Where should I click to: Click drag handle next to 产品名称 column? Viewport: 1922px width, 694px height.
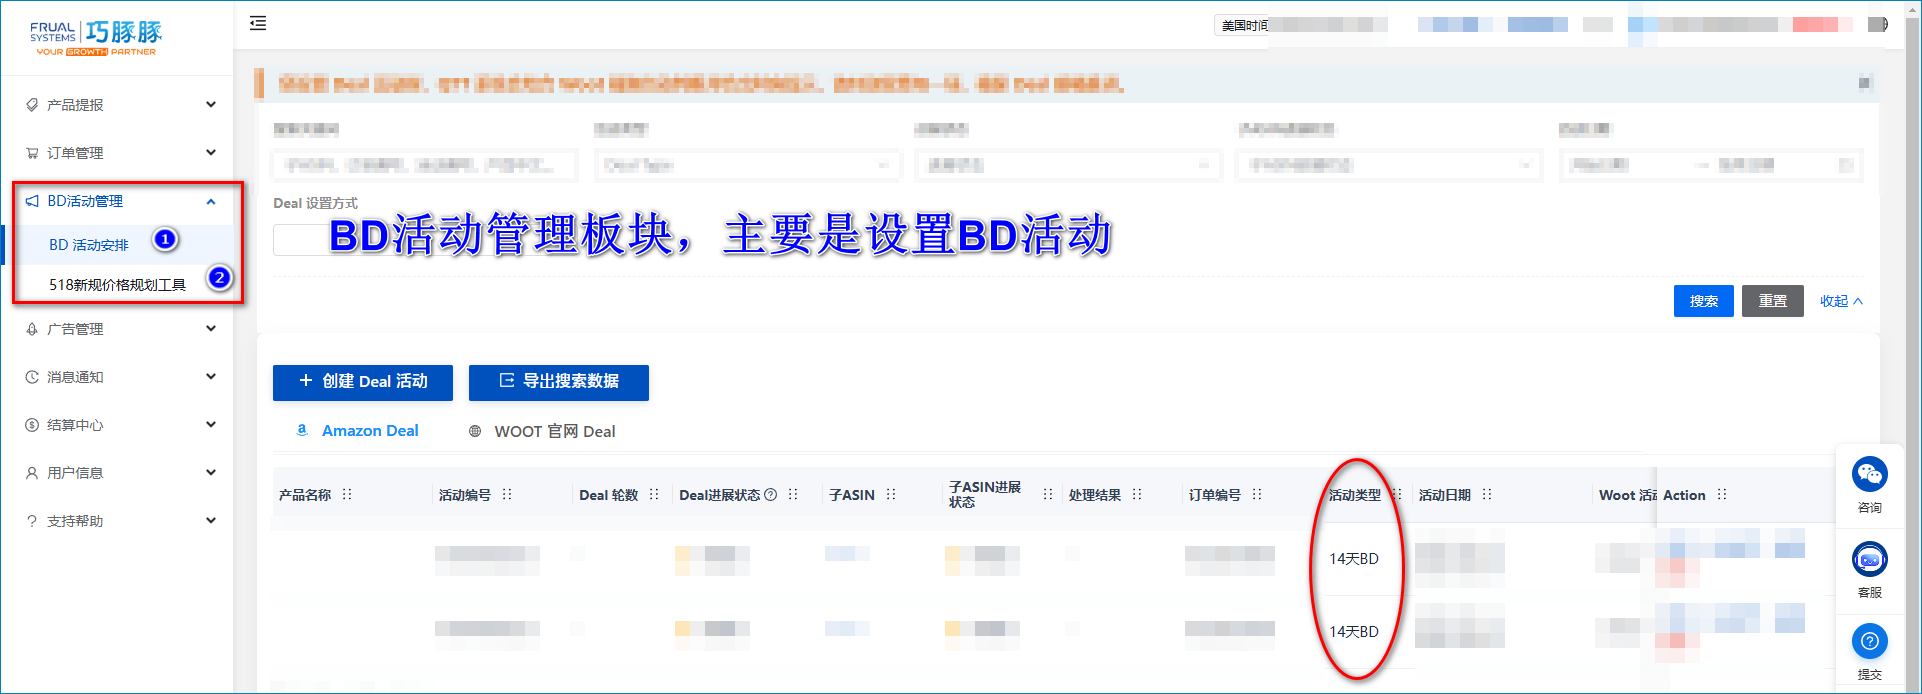[x=347, y=495]
